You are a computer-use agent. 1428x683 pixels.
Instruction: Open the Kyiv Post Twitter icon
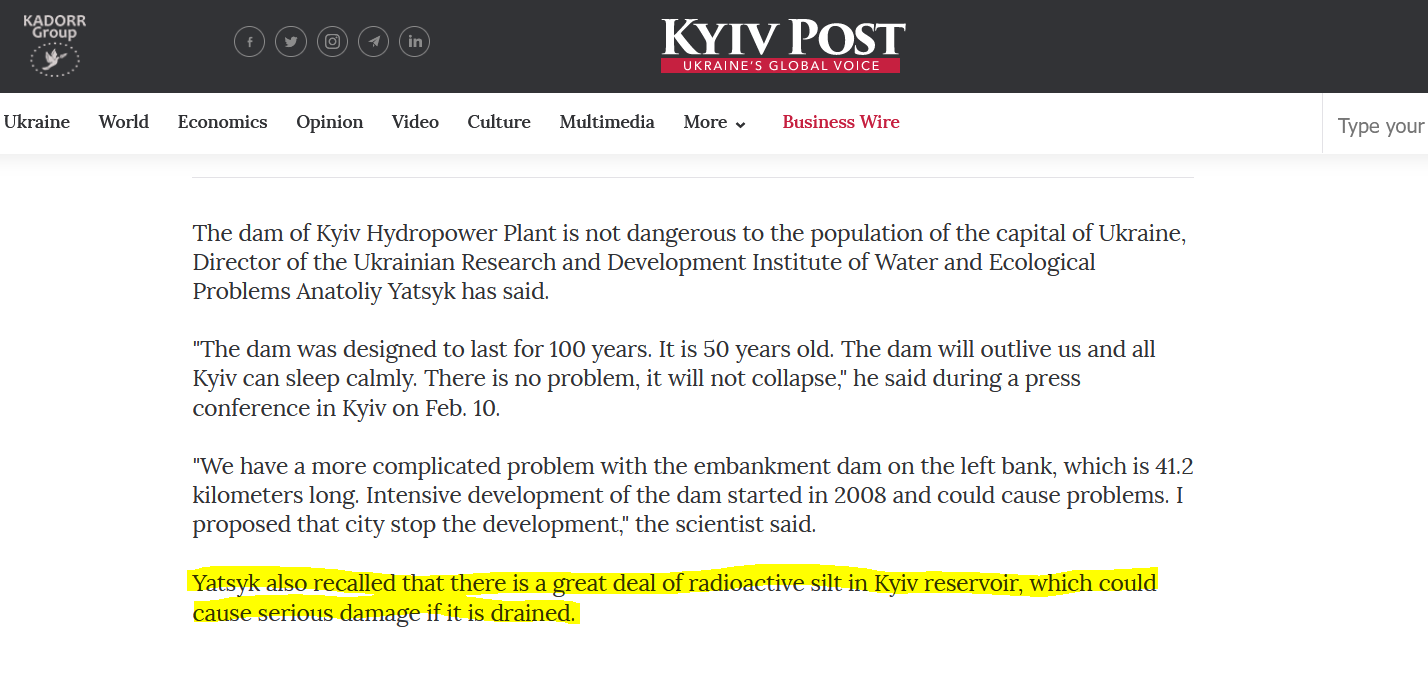[x=291, y=42]
